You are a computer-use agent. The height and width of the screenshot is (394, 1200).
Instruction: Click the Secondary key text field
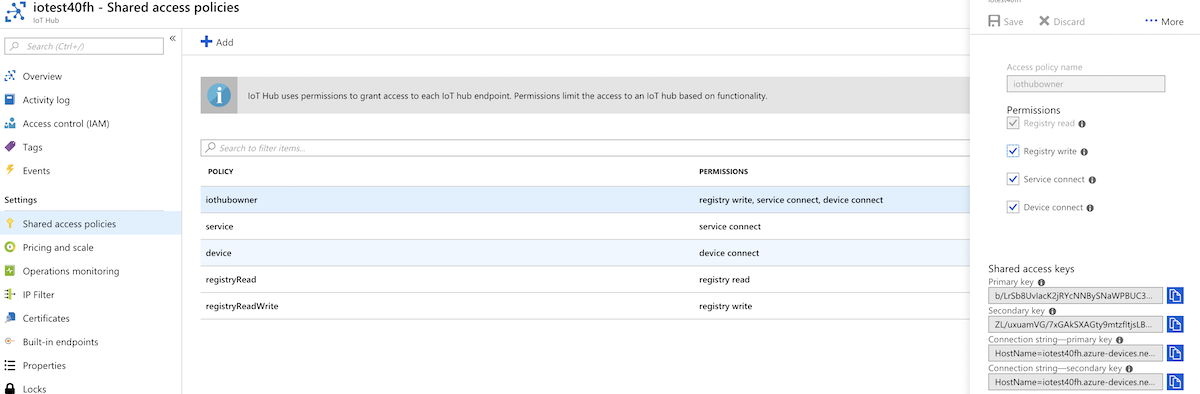tap(1075, 324)
